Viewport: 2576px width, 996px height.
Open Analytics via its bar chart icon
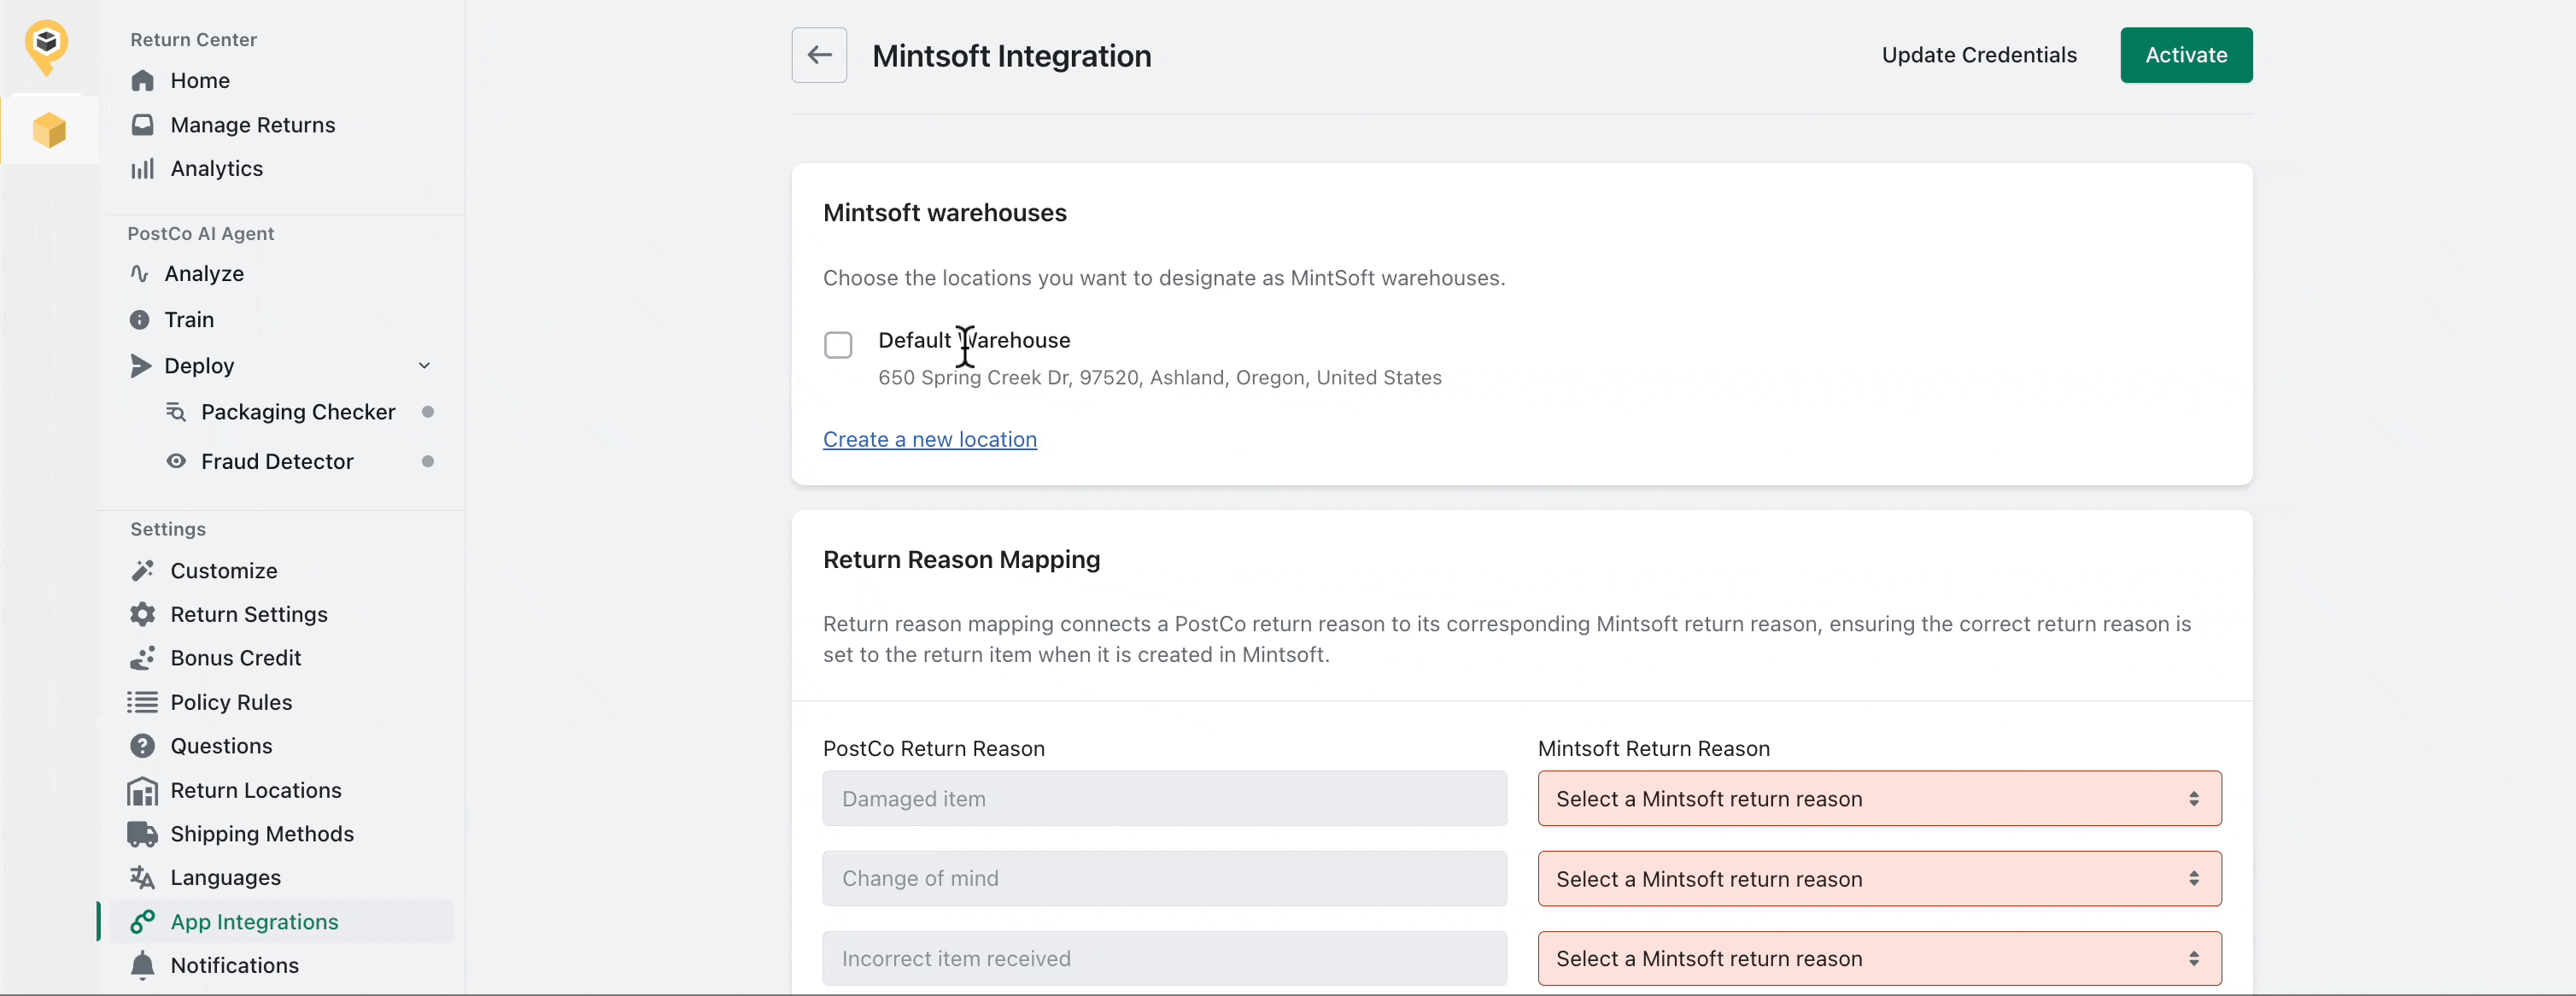point(143,169)
